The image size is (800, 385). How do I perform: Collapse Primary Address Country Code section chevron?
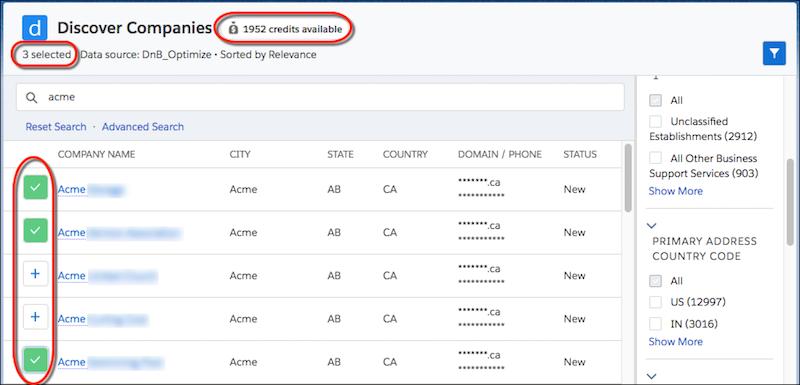[x=652, y=225]
